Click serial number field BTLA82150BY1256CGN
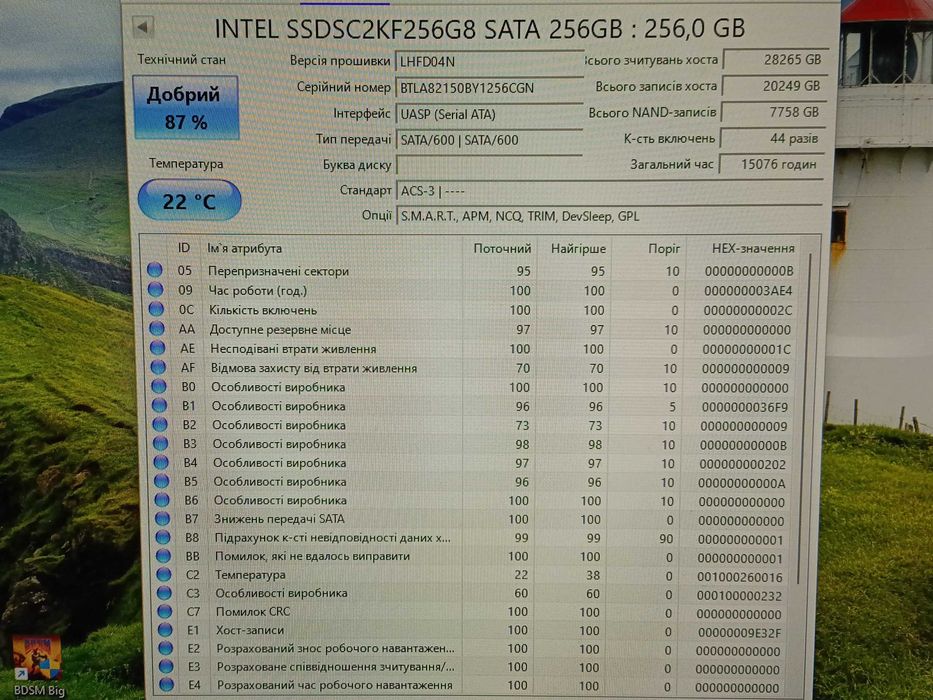The height and width of the screenshot is (700, 933). (489, 88)
